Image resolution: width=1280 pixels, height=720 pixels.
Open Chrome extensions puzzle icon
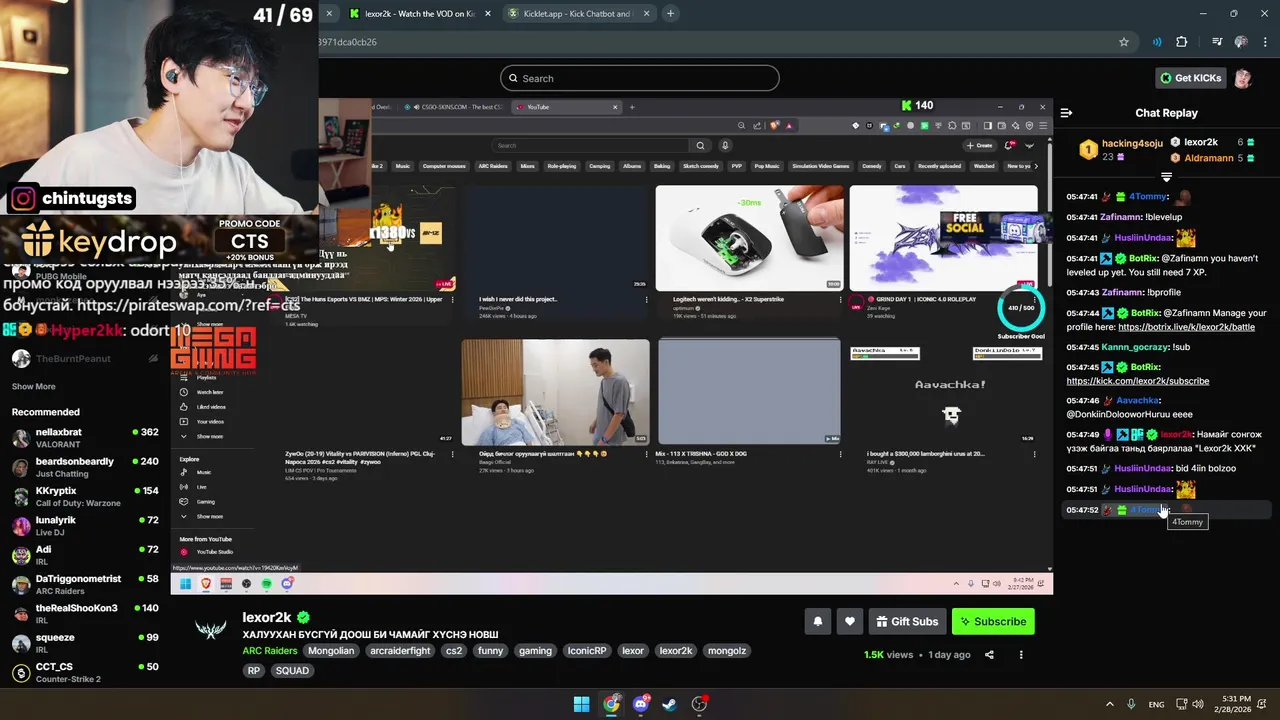(x=1182, y=42)
